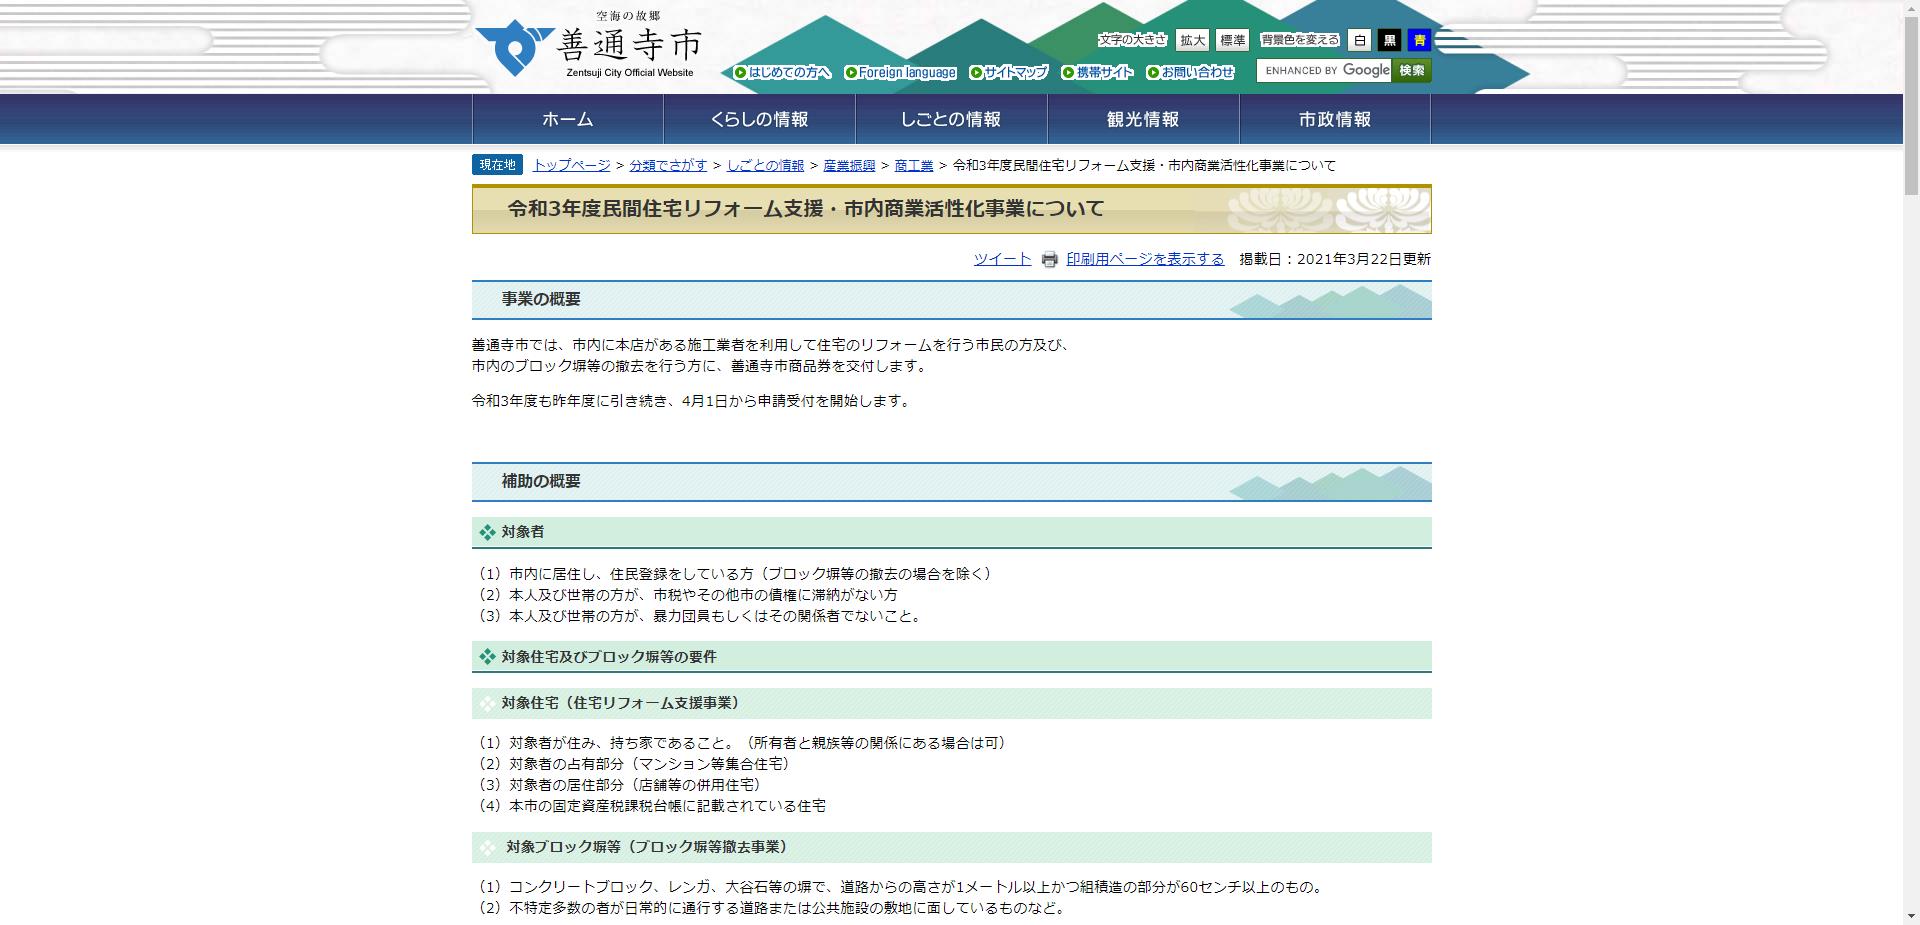Switch background color to 黒 (black)
The height and width of the screenshot is (925, 1920).
[x=1389, y=40]
